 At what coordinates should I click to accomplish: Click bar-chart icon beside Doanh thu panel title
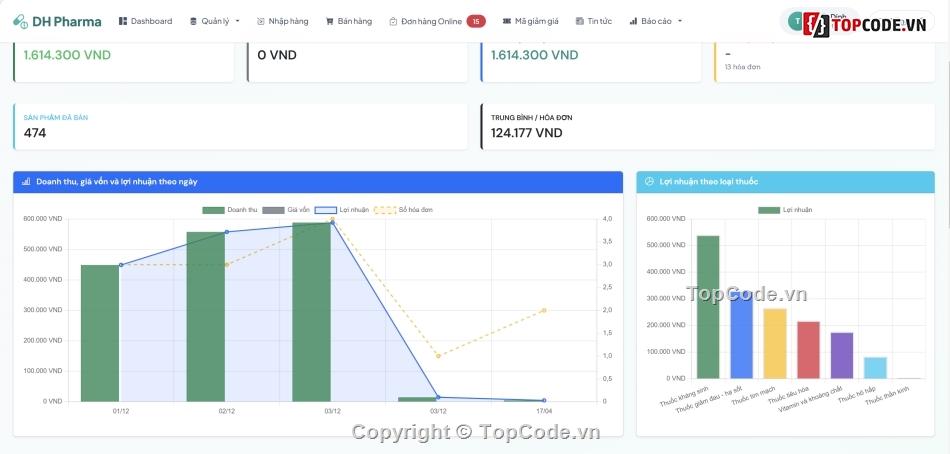[26, 181]
